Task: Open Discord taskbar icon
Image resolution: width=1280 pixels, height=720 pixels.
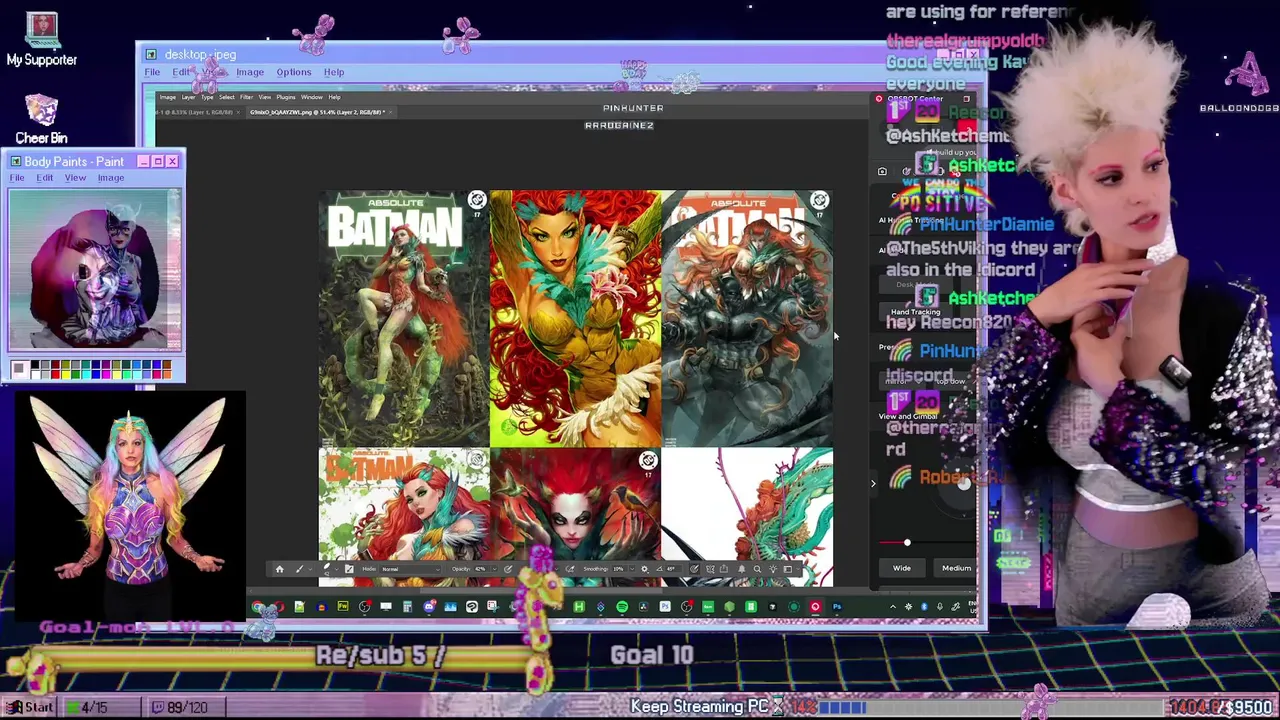Action: tap(429, 607)
